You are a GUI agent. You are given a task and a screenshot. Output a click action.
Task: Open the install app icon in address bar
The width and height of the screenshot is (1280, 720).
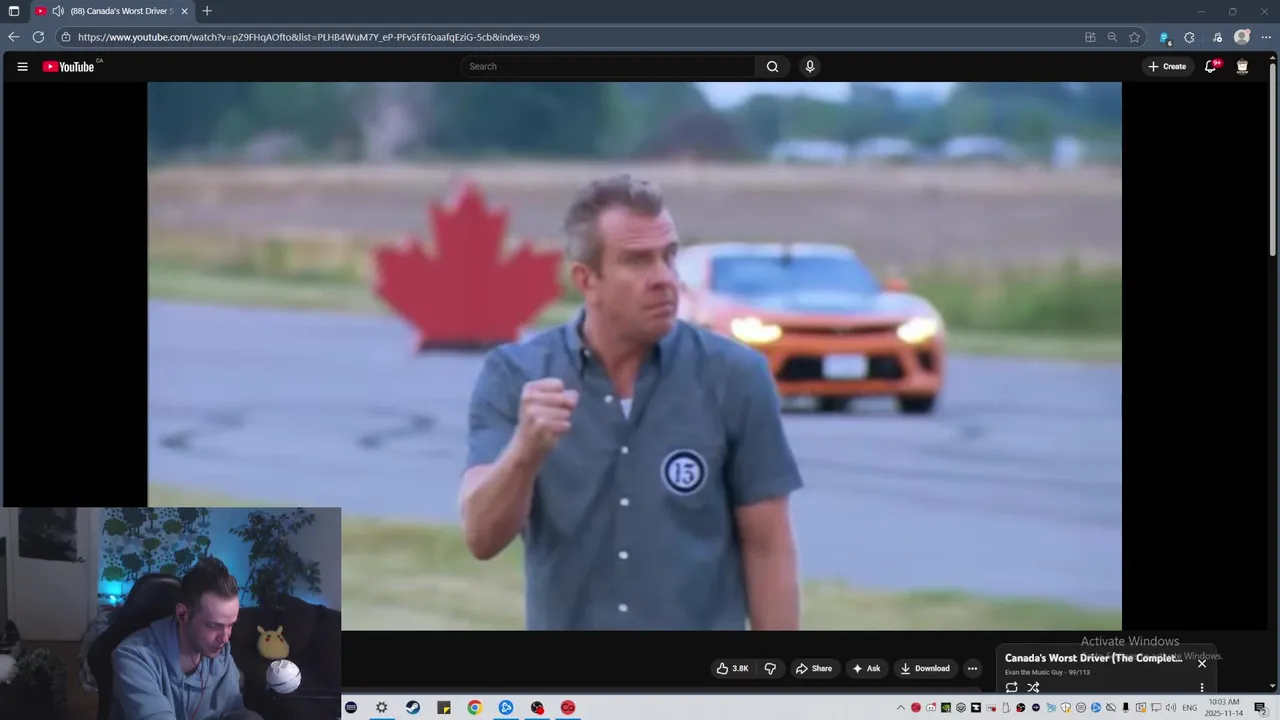[x=1090, y=37]
